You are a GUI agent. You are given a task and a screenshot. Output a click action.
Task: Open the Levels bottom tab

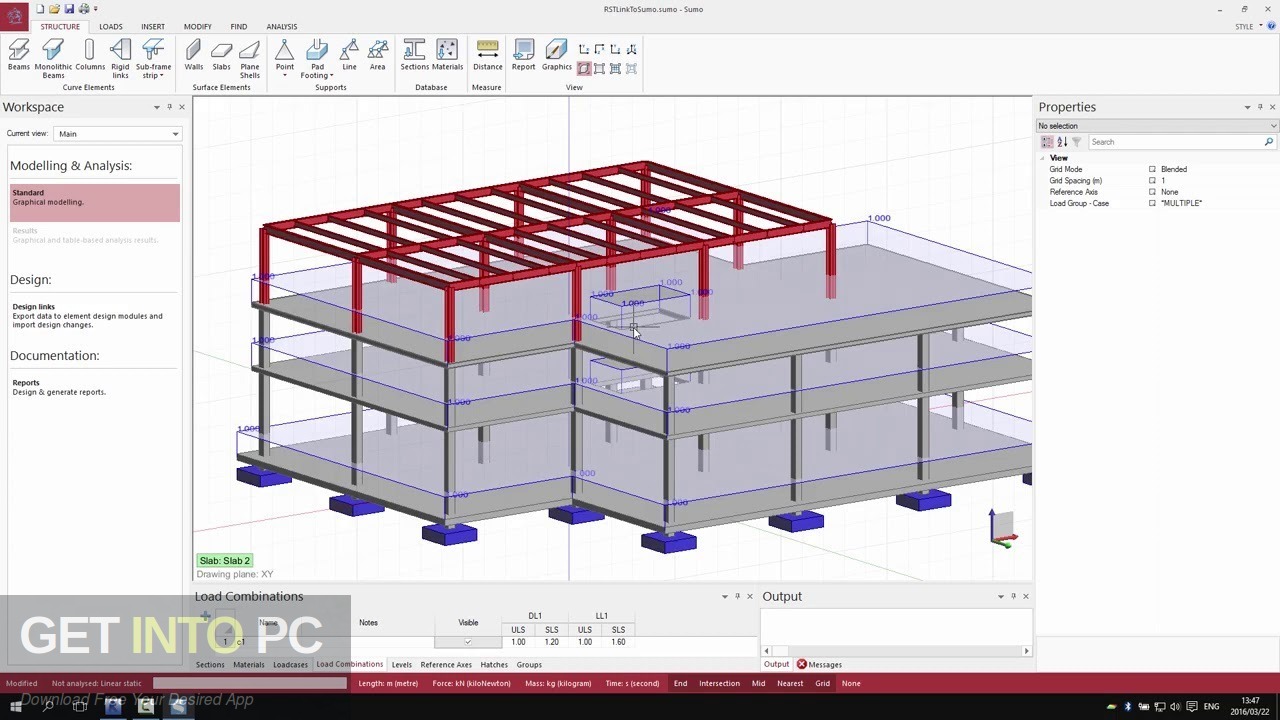401,665
